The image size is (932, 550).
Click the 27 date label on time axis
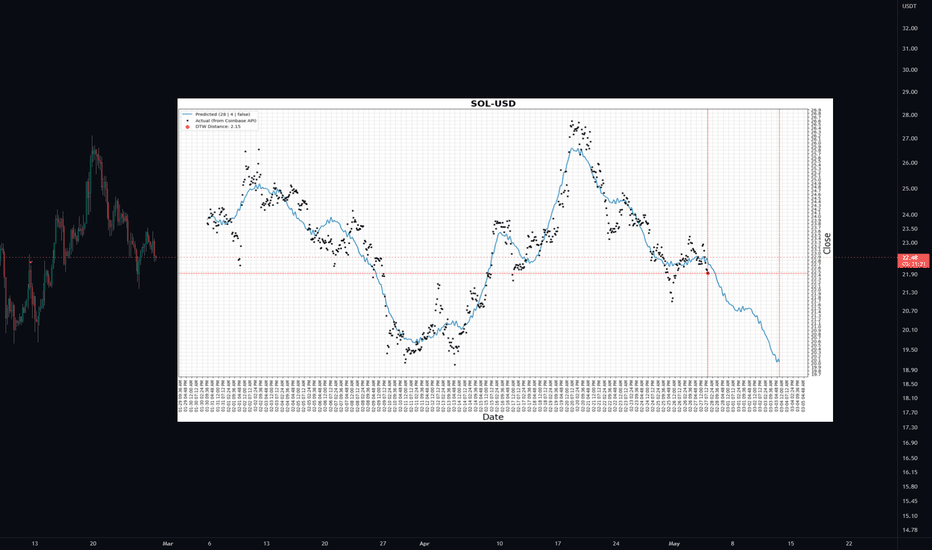tap(383, 543)
